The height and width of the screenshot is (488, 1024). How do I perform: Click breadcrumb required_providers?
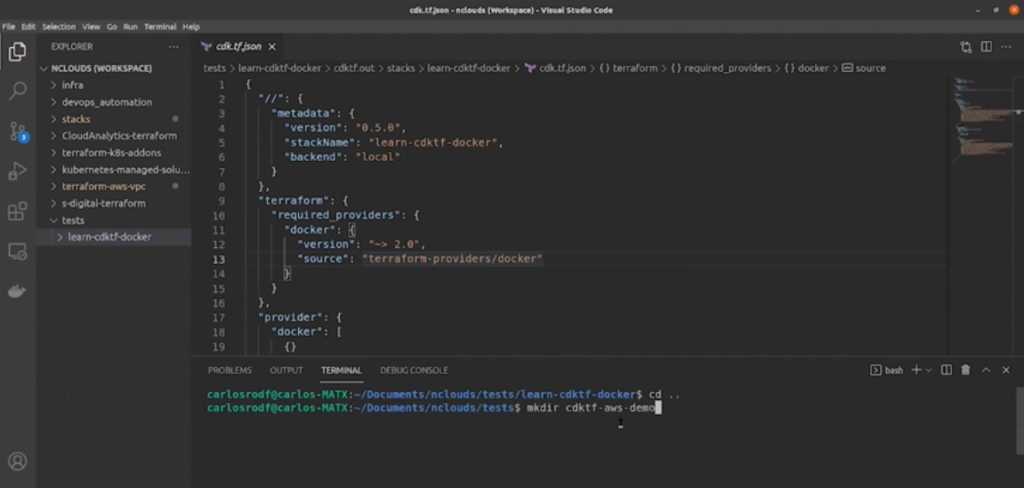[x=728, y=68]
